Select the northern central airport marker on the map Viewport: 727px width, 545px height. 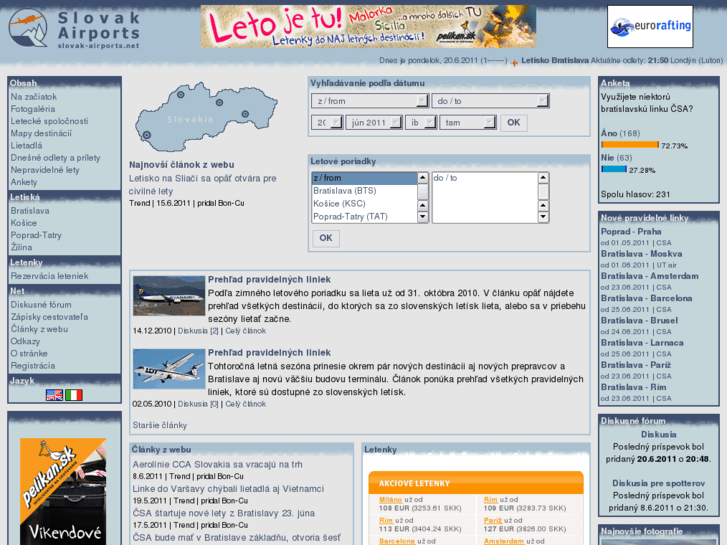pos(219,102)
